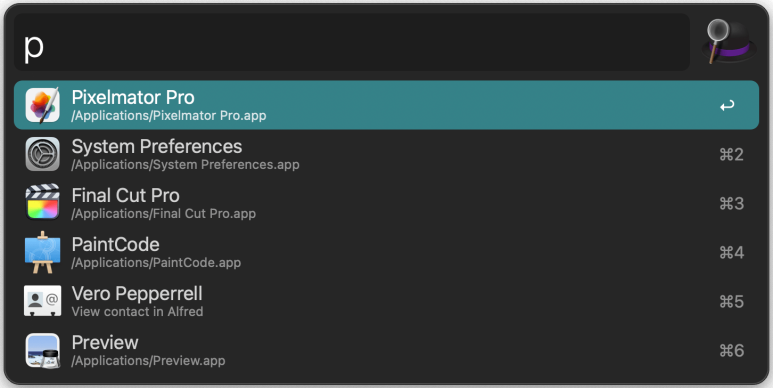Screen dimensions: 773x388
Task: Click the Vero Pepperrell contact card icon
Action: coord(42,301)
